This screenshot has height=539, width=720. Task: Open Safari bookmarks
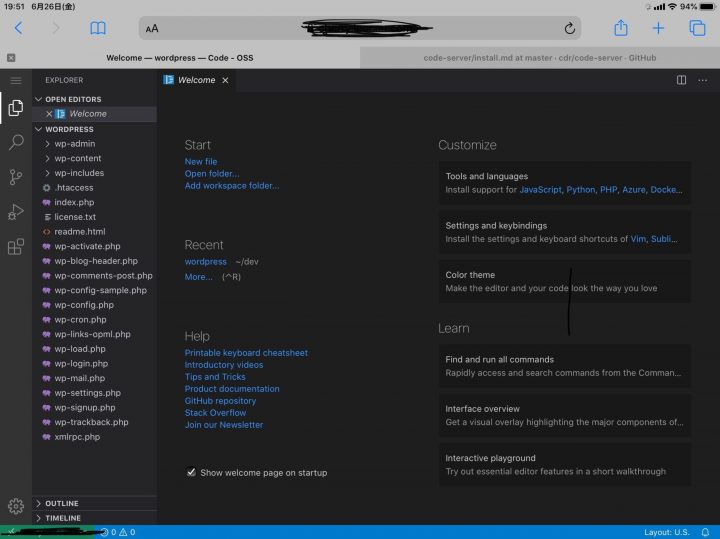point(97,28)
